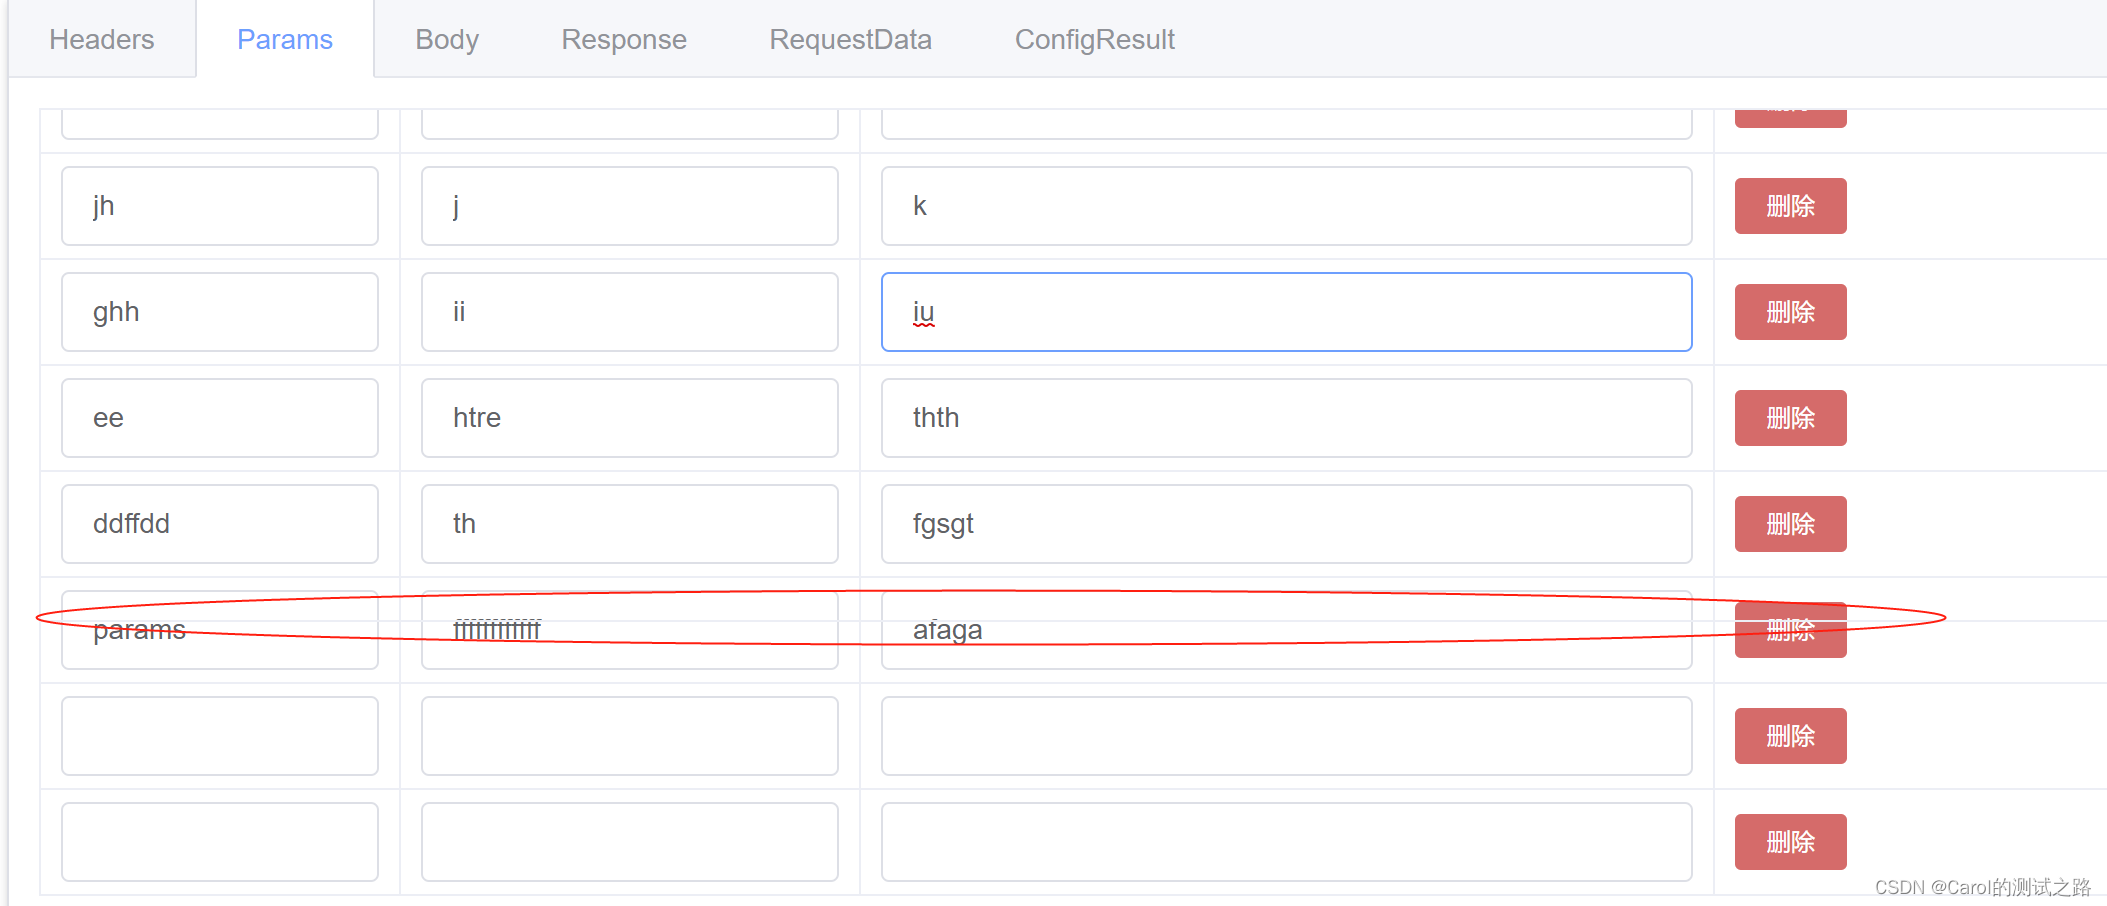
Task: Switch to the ConfigResult tab
Action: click(1094, 39)
